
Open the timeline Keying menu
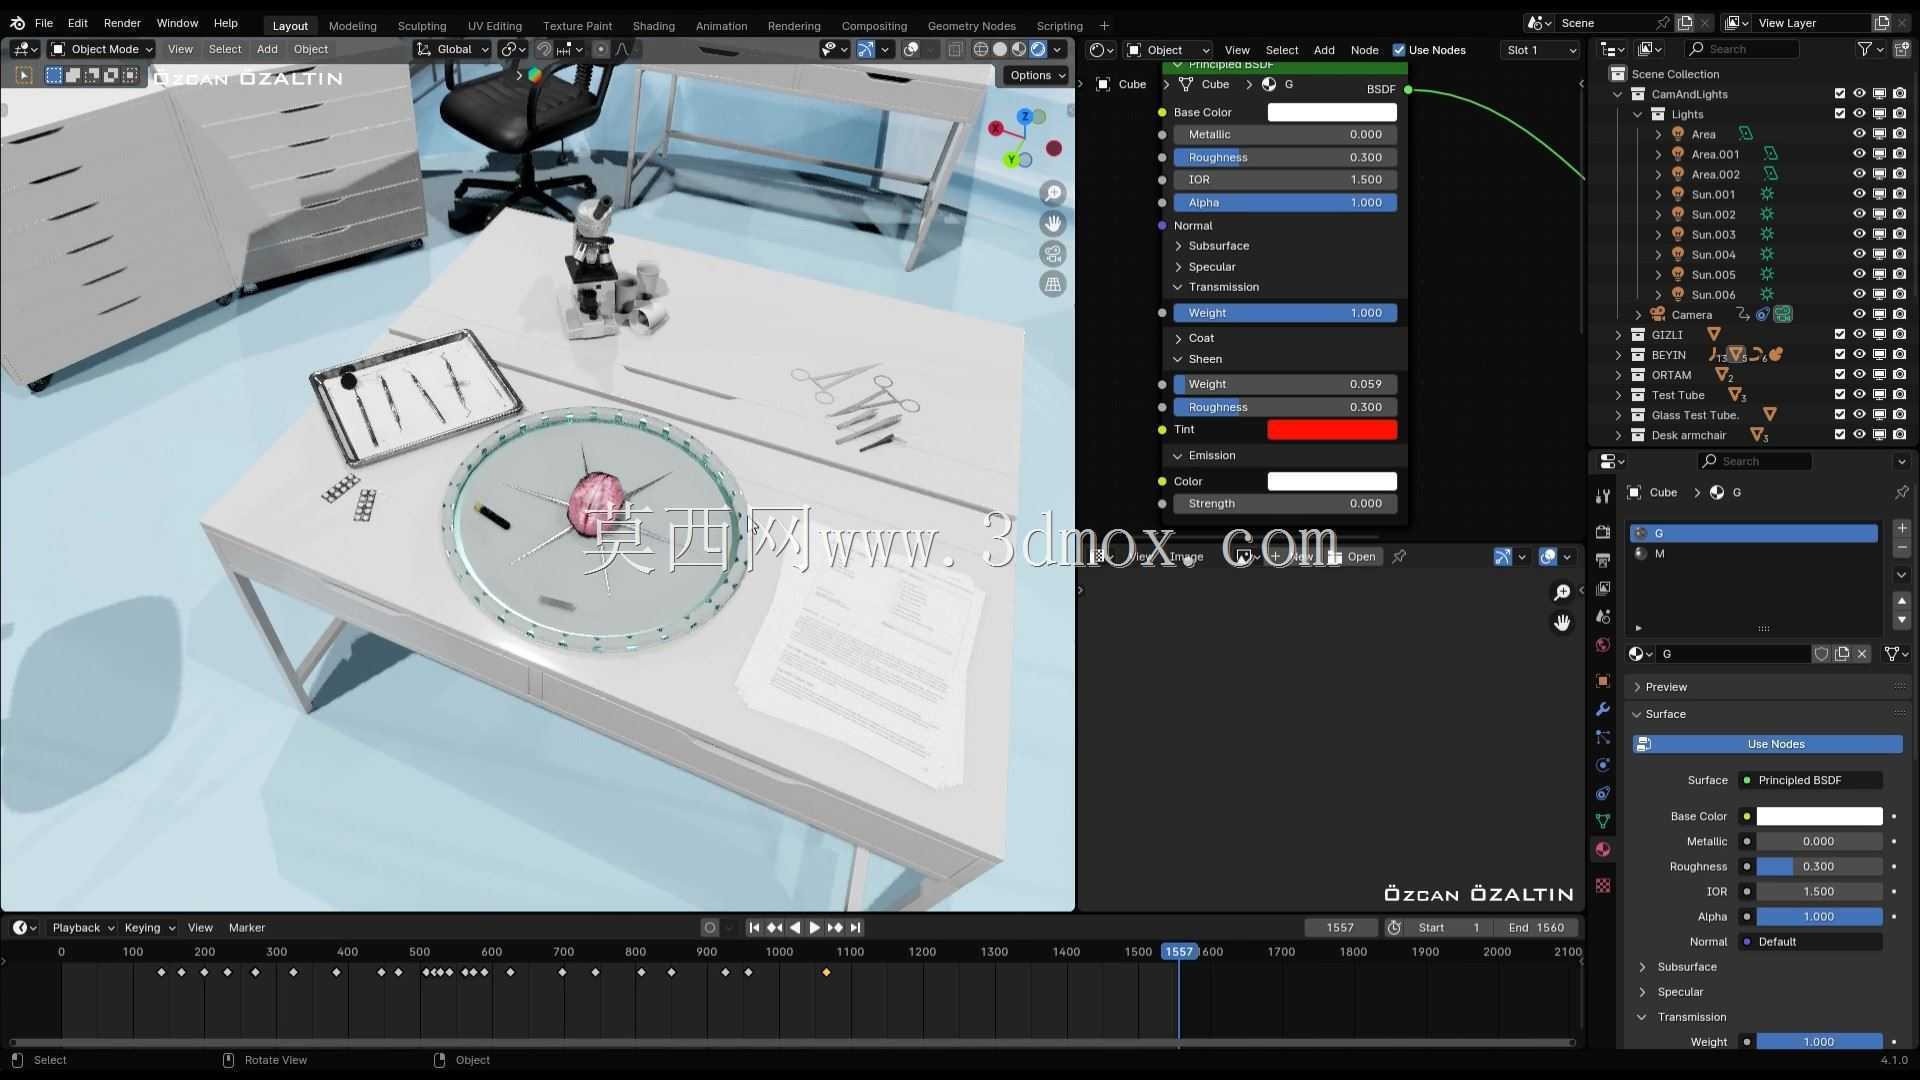pyautogui.click(x=149, y=927)
